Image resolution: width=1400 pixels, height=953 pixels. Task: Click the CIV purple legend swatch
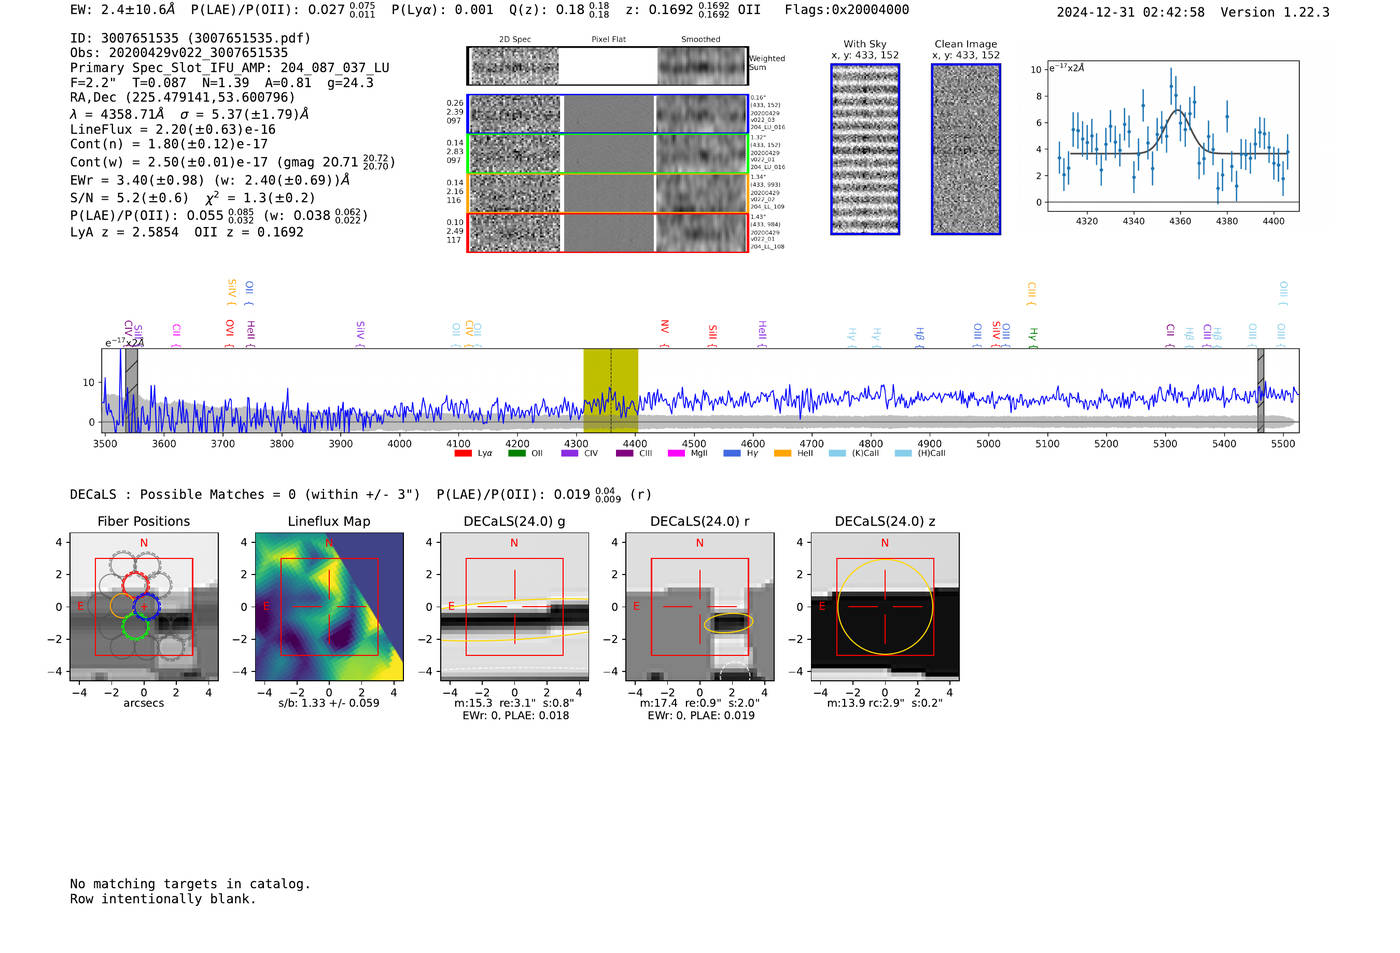click(570, 453)
